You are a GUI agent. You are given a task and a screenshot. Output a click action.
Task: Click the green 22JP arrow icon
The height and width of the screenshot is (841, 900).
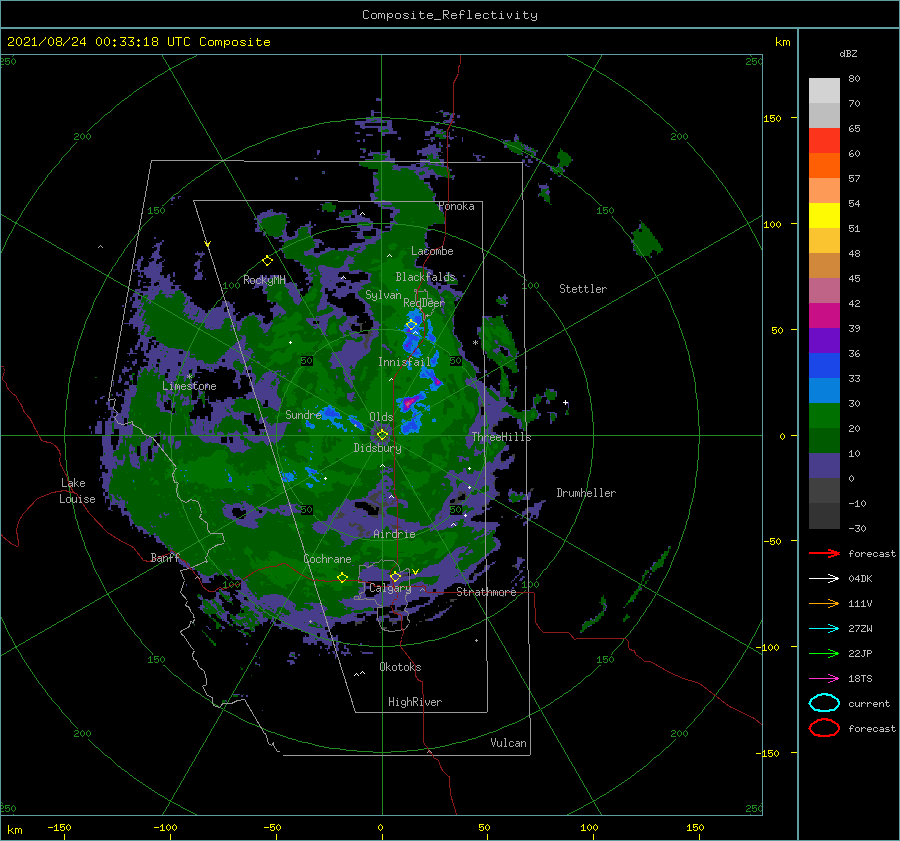[x=824, y=653]
